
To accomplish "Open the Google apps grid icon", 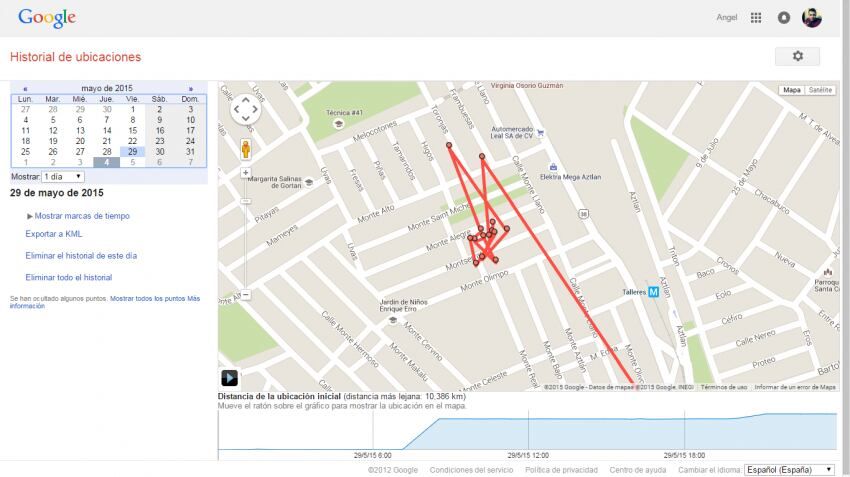I will (x=756, y=18).
